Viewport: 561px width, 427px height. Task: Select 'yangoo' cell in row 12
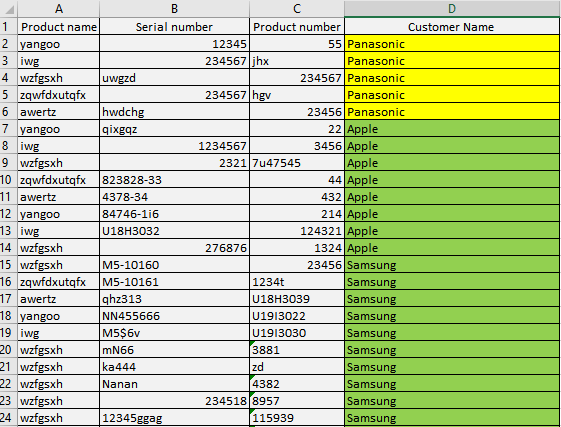(59, 213)
